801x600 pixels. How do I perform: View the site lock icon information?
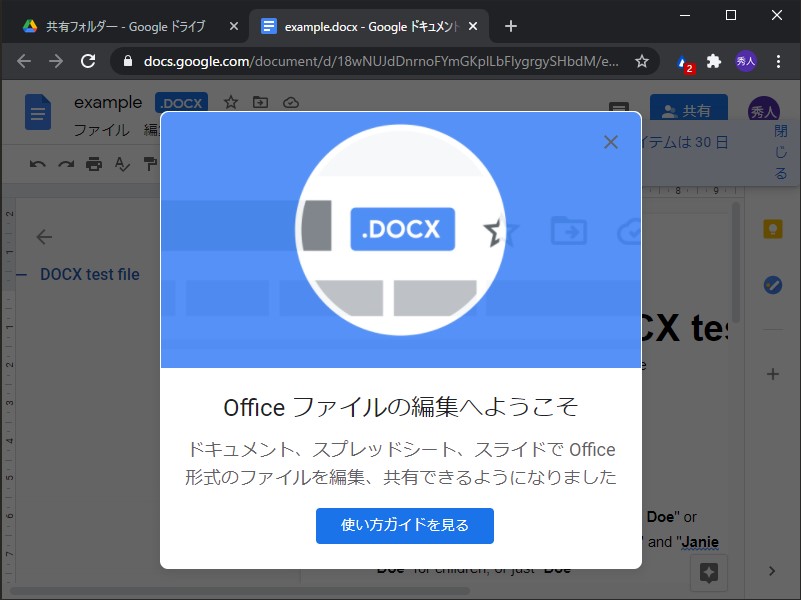pyautogui.click(x=128, y=61)
